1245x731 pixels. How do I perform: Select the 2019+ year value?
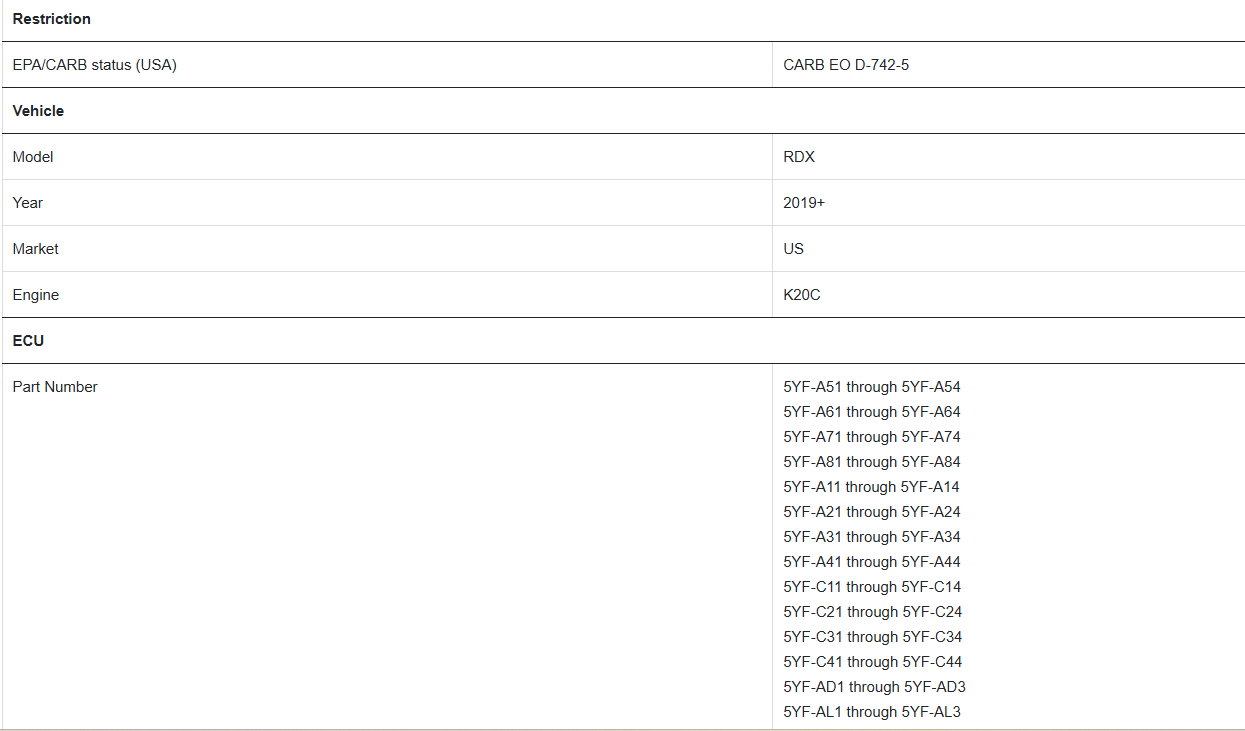[804, 203]
